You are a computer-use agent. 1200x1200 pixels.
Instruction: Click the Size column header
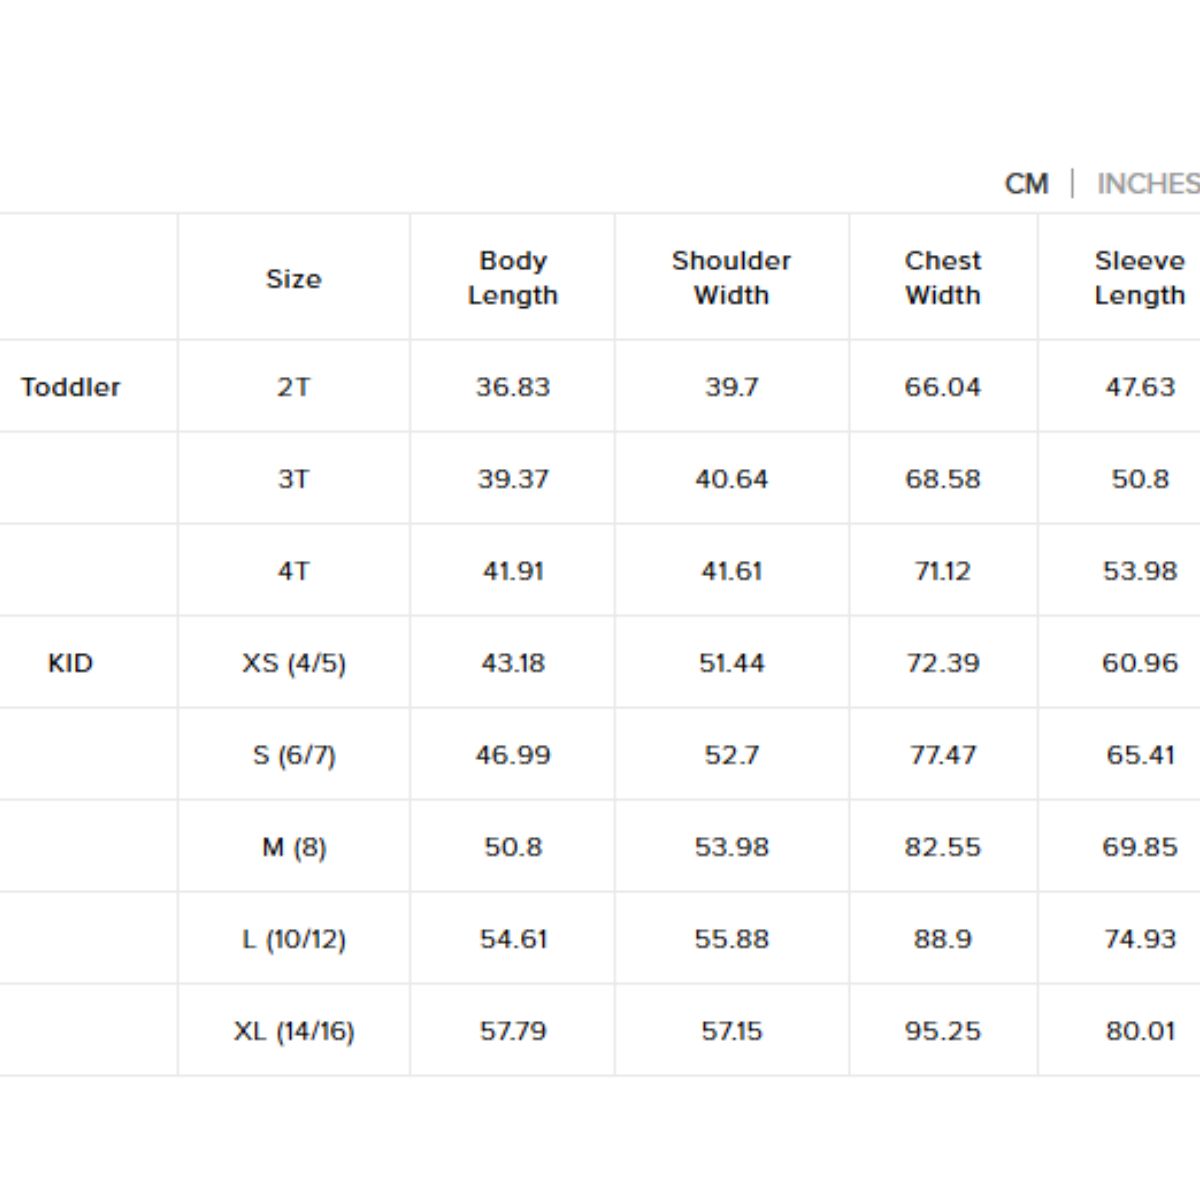tap(293, 278)
